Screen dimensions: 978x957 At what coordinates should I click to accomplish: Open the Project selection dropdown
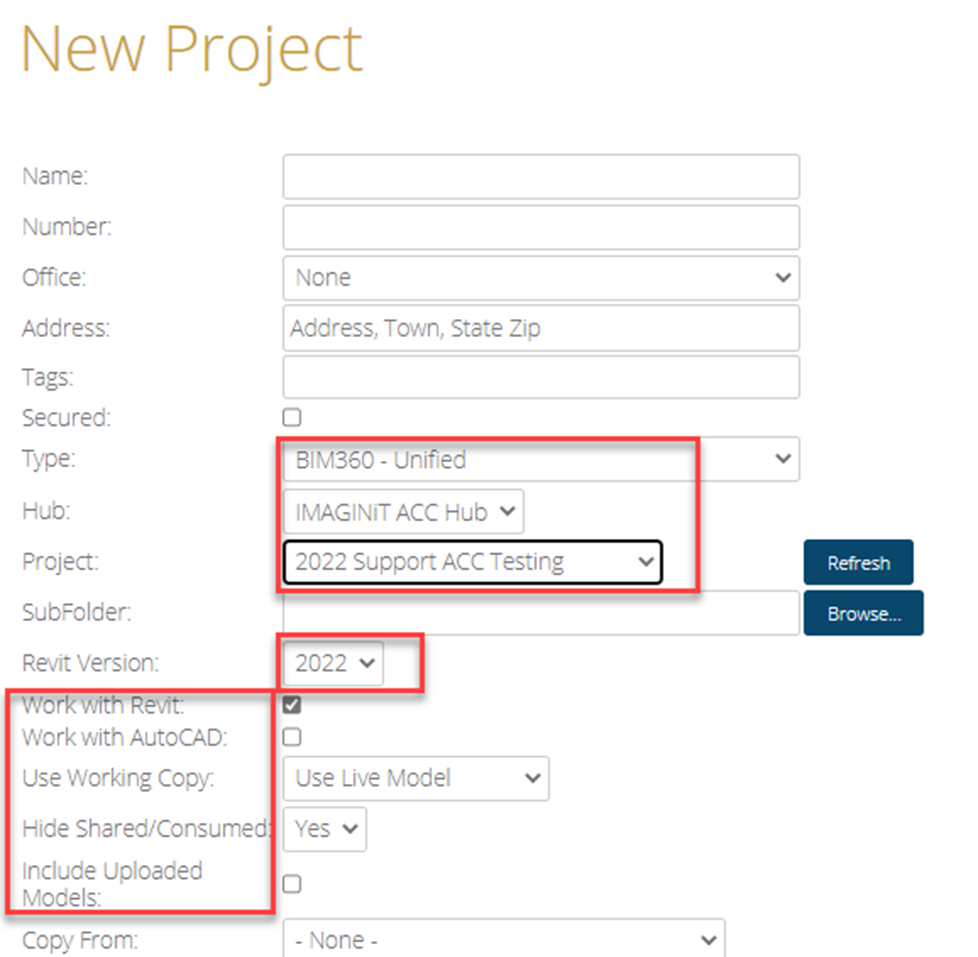pos(472,562)
